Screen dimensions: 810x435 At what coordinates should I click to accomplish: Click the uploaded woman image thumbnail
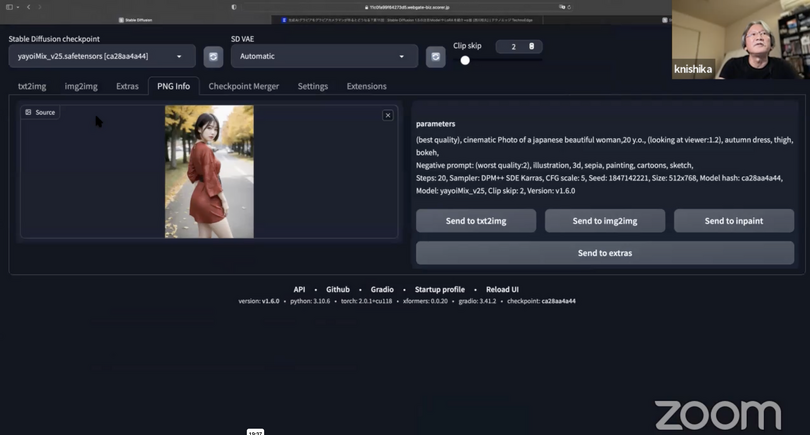click(x=209, y=172)
